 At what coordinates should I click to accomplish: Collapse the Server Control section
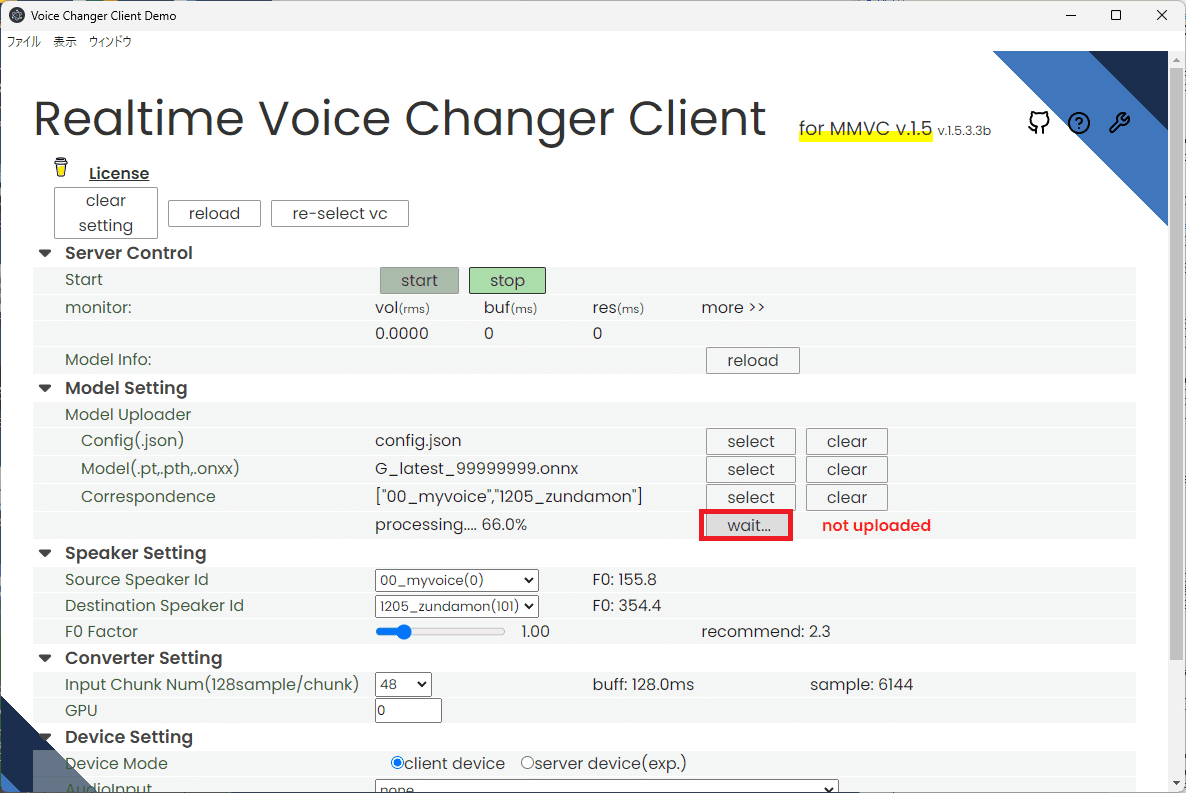(x=45, y=253)
